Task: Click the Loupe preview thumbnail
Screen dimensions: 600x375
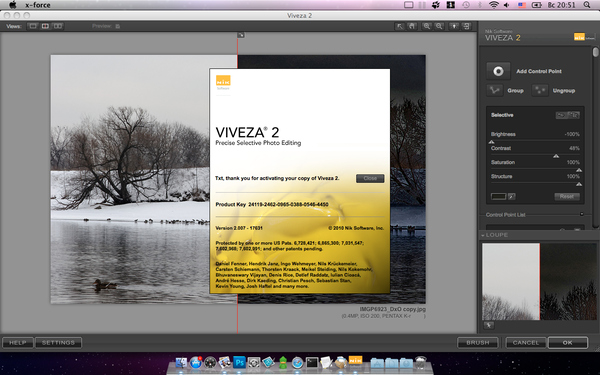Action: coord(539,282)
